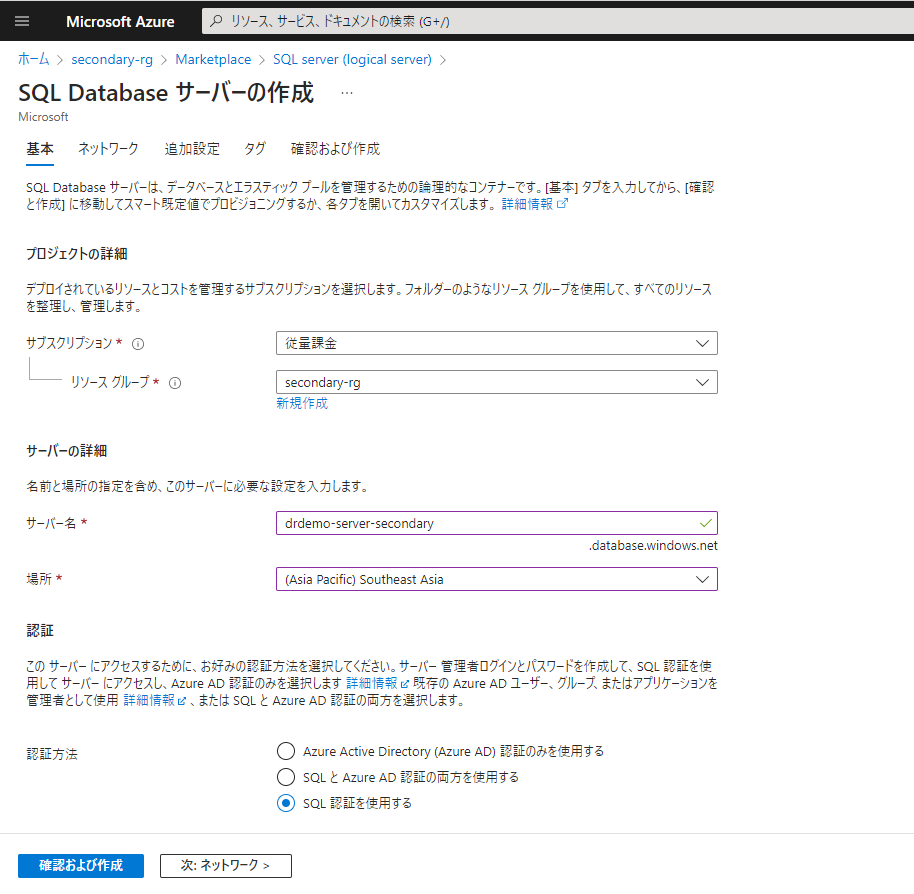Click the green checkmark in server name field
Viewport: 914px width, 894px height.
tap(705, 523)
